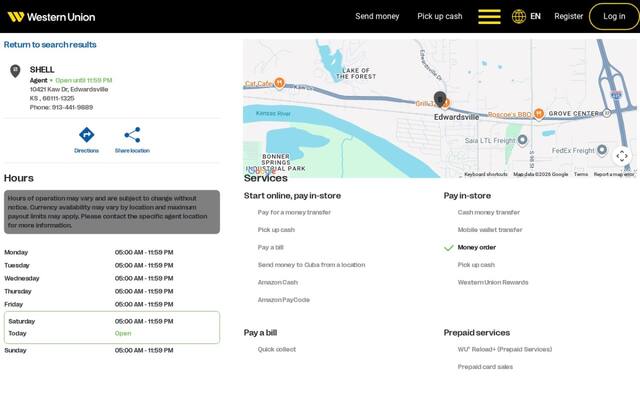Click the SHELL agent name heading
This screenshot has width=640, height=400.
(x=42, y=69)
